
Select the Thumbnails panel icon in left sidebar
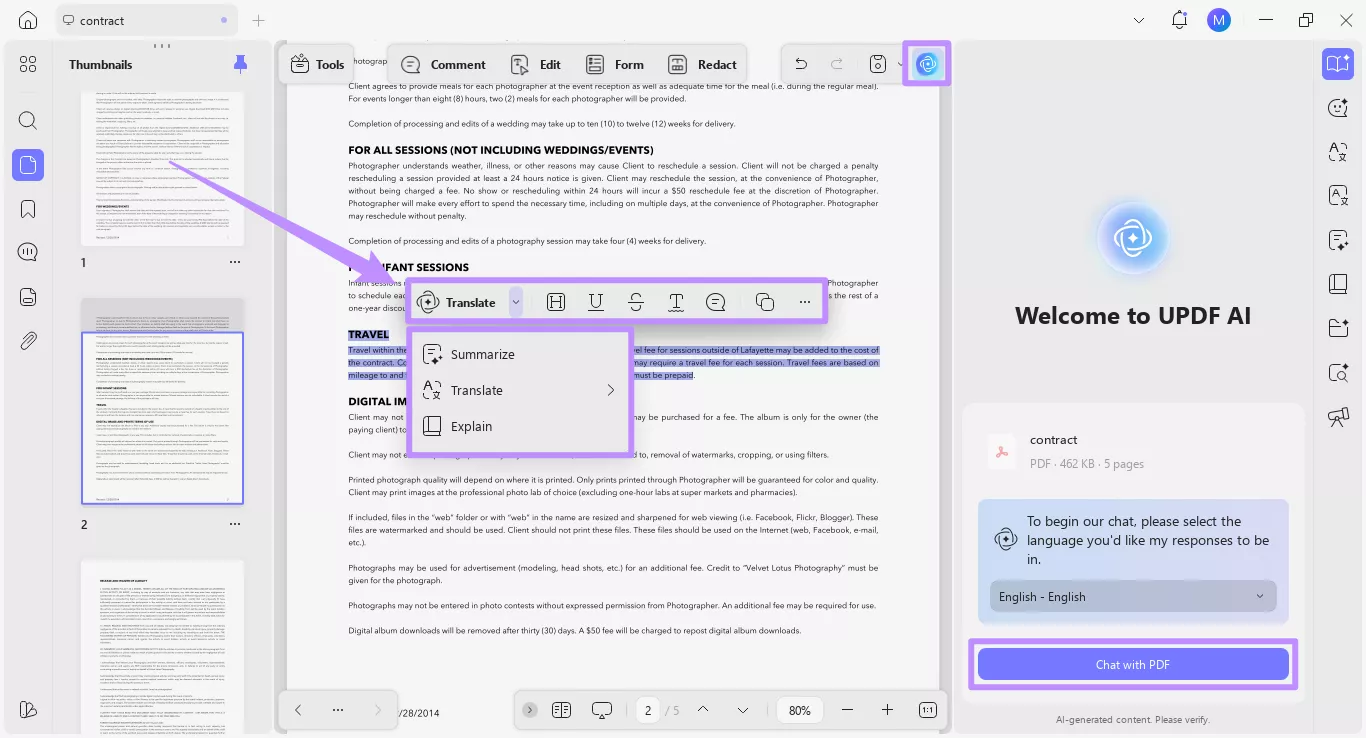[28, 165]
